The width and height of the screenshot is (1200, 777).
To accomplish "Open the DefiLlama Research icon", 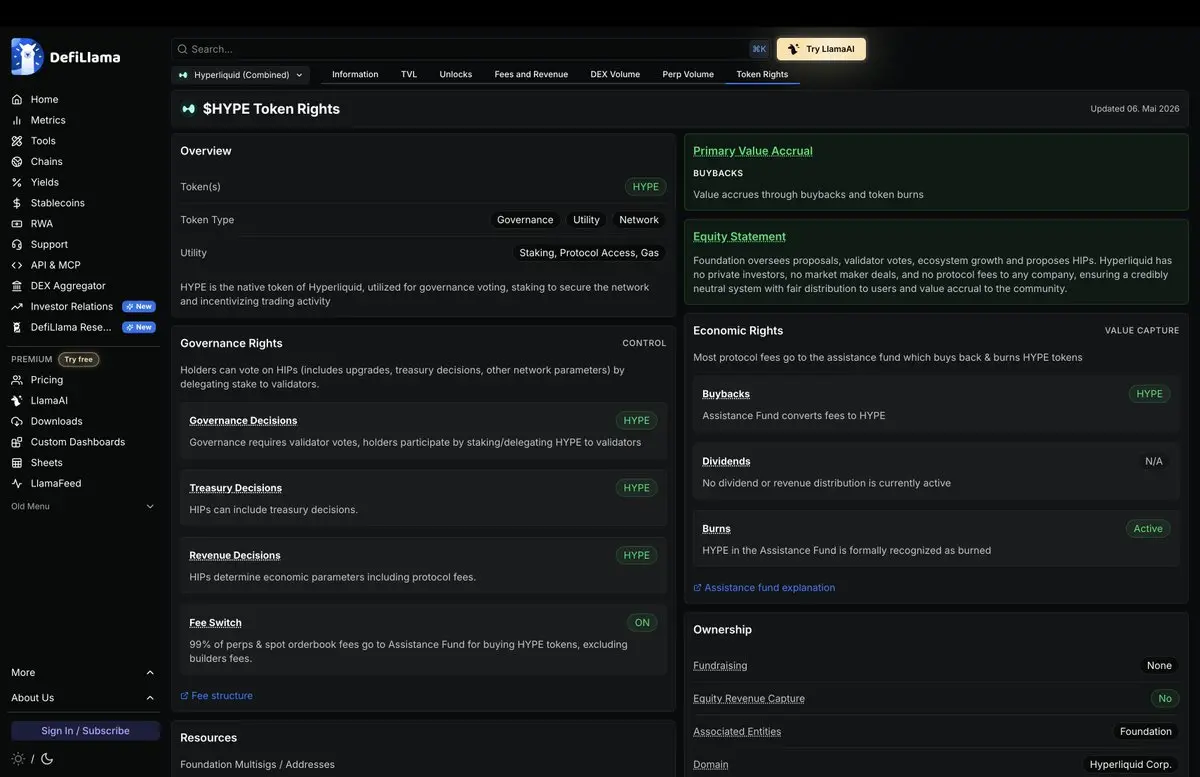I will point(17,327).
